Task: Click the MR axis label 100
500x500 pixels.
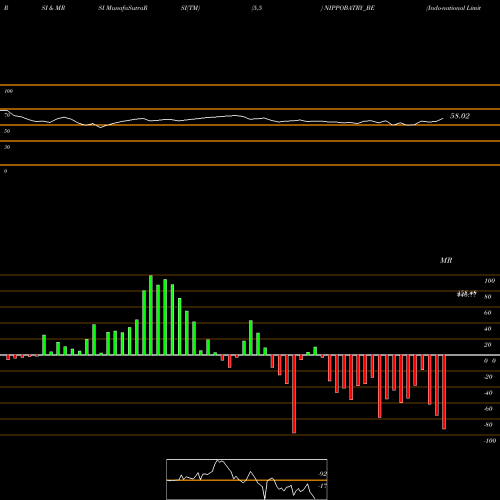Action: [x=490, y=281]
